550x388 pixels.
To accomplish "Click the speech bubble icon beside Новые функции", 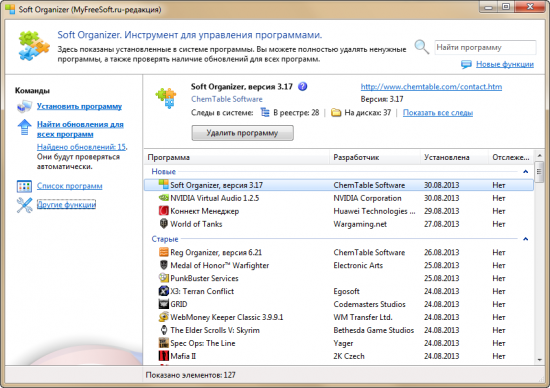I will pos(466,65).
